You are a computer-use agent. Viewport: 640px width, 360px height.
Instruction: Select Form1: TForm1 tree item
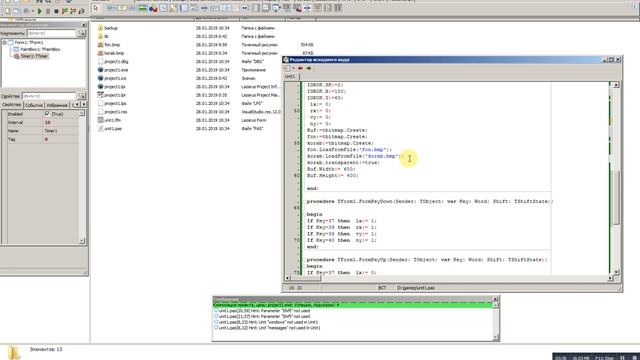click(29, 42)
